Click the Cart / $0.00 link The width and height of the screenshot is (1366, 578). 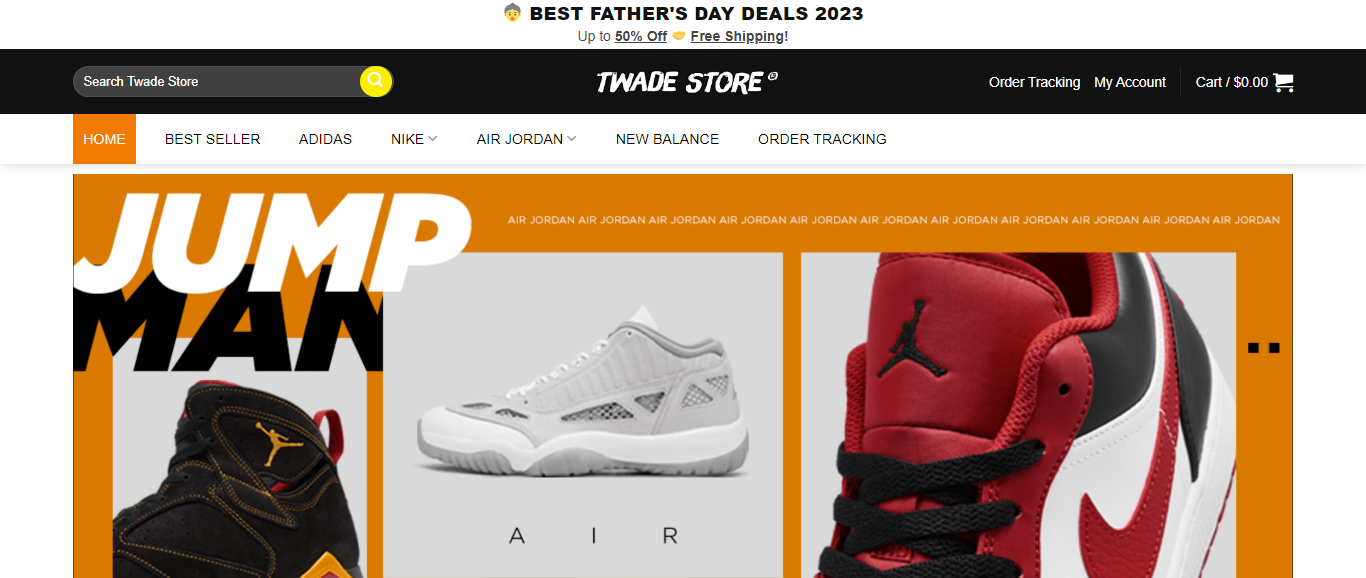pos(1232,82)
